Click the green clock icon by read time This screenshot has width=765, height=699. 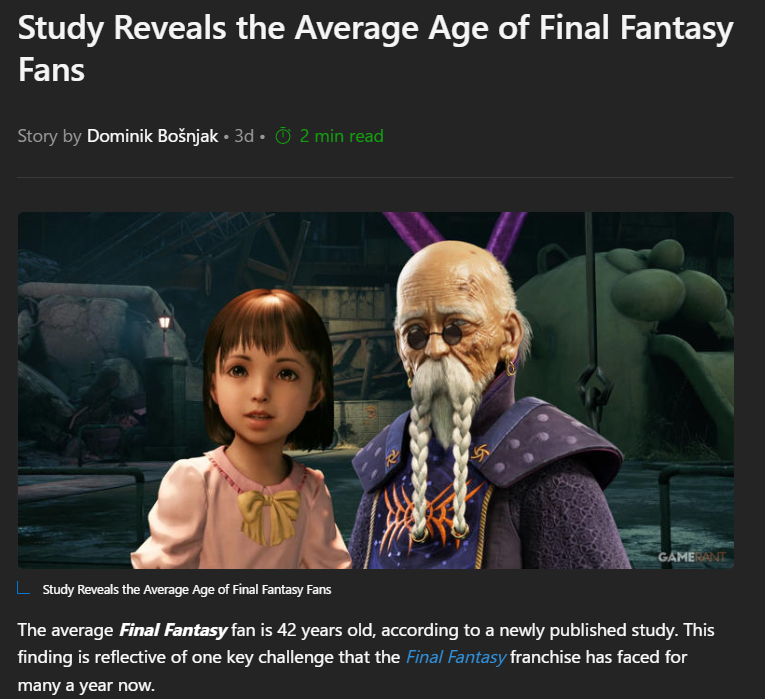283,136
